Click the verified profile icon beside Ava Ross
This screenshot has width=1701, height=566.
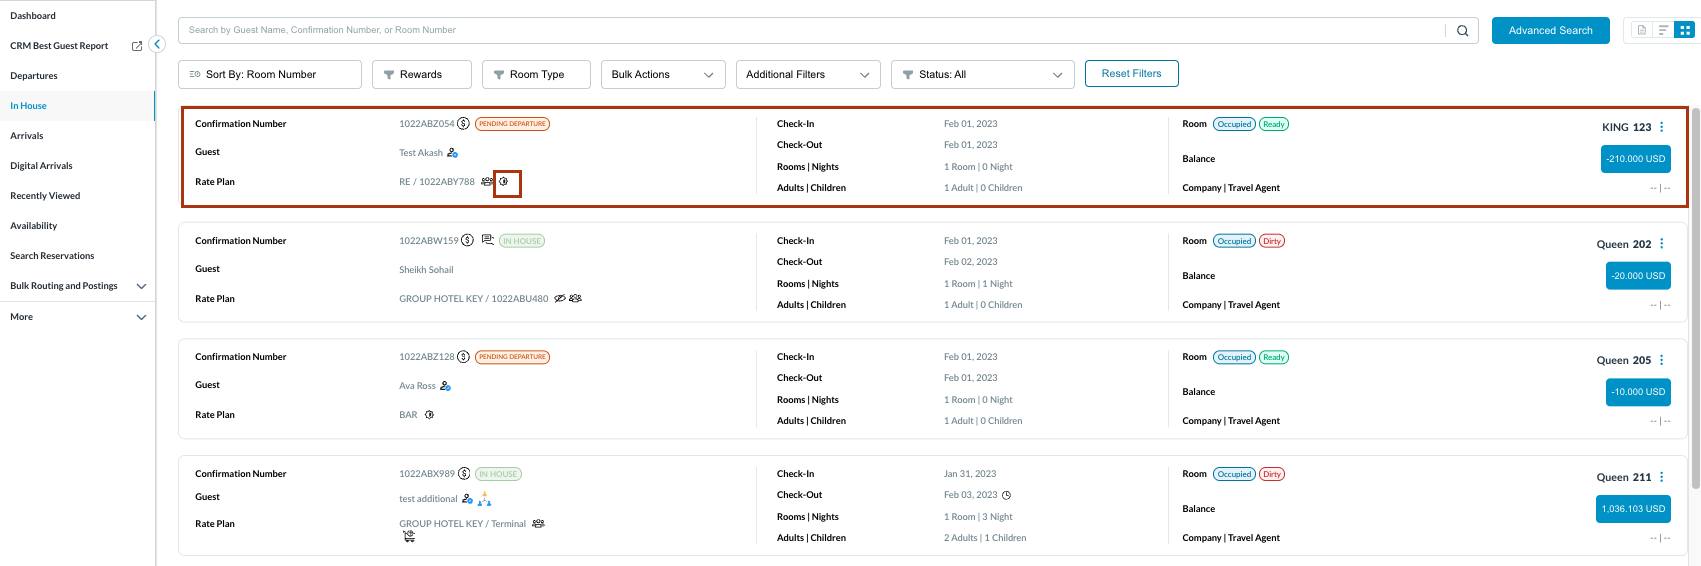[x=445, y=386]
